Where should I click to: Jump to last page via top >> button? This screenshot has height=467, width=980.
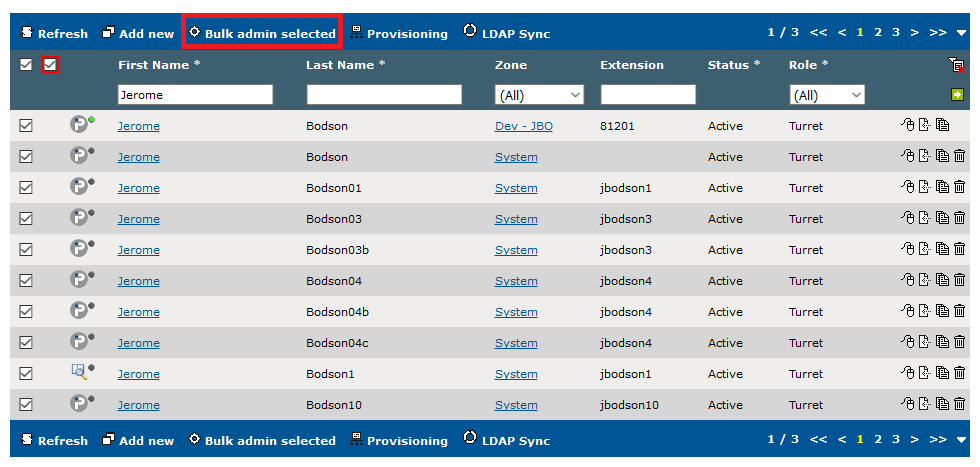click(x=938, y=33)
